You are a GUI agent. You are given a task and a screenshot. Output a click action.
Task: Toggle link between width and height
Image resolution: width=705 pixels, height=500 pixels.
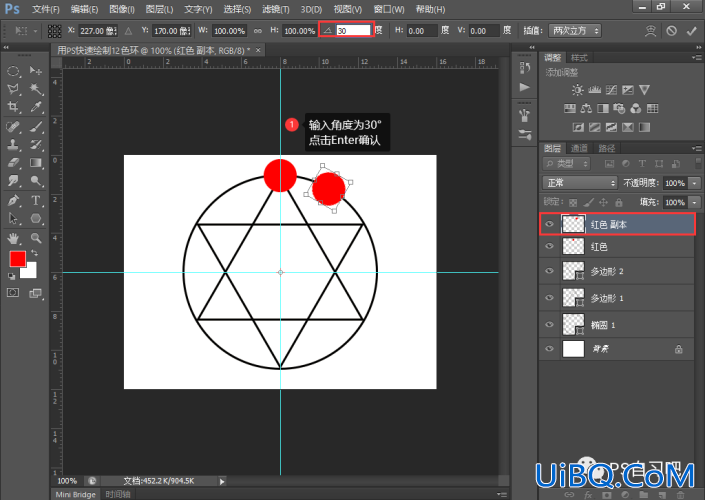click(258, 31)
